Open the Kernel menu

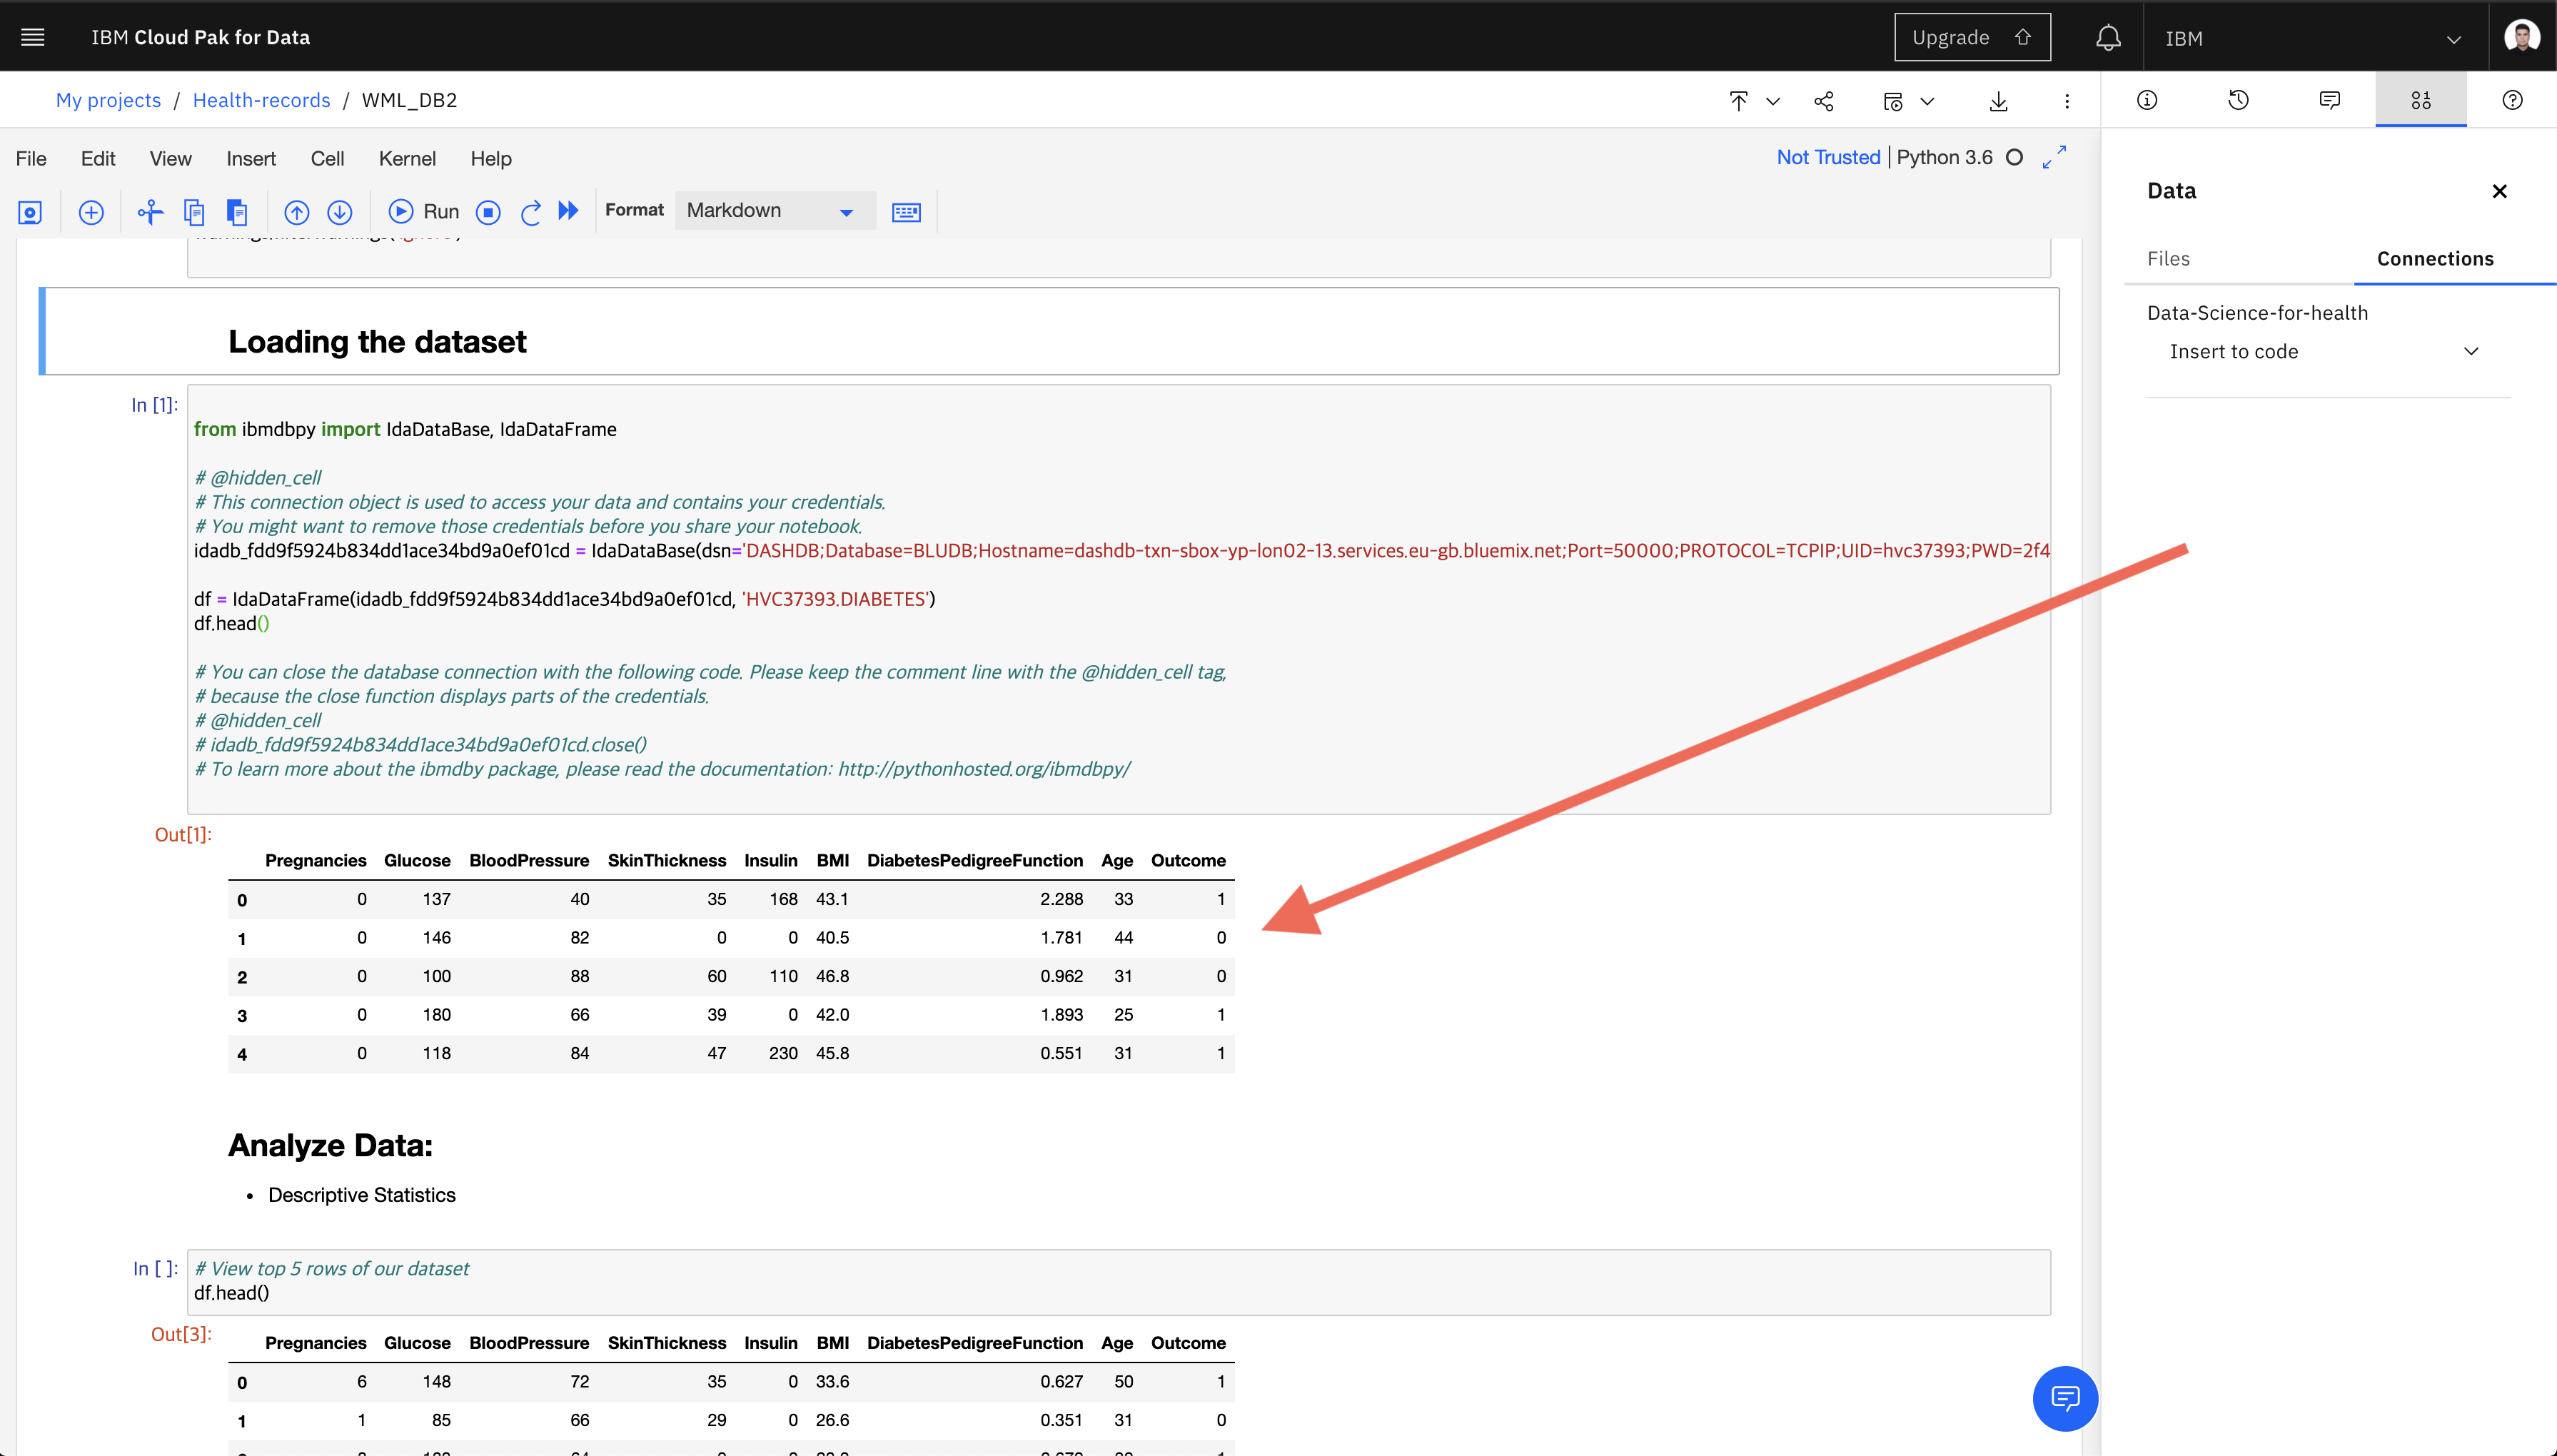[x=407, y=159]
